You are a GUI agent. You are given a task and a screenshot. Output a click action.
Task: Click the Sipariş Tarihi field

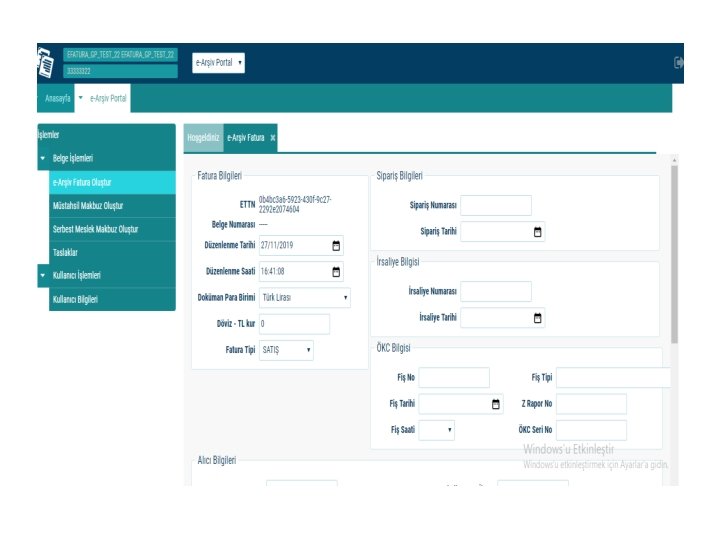(503, 232)
